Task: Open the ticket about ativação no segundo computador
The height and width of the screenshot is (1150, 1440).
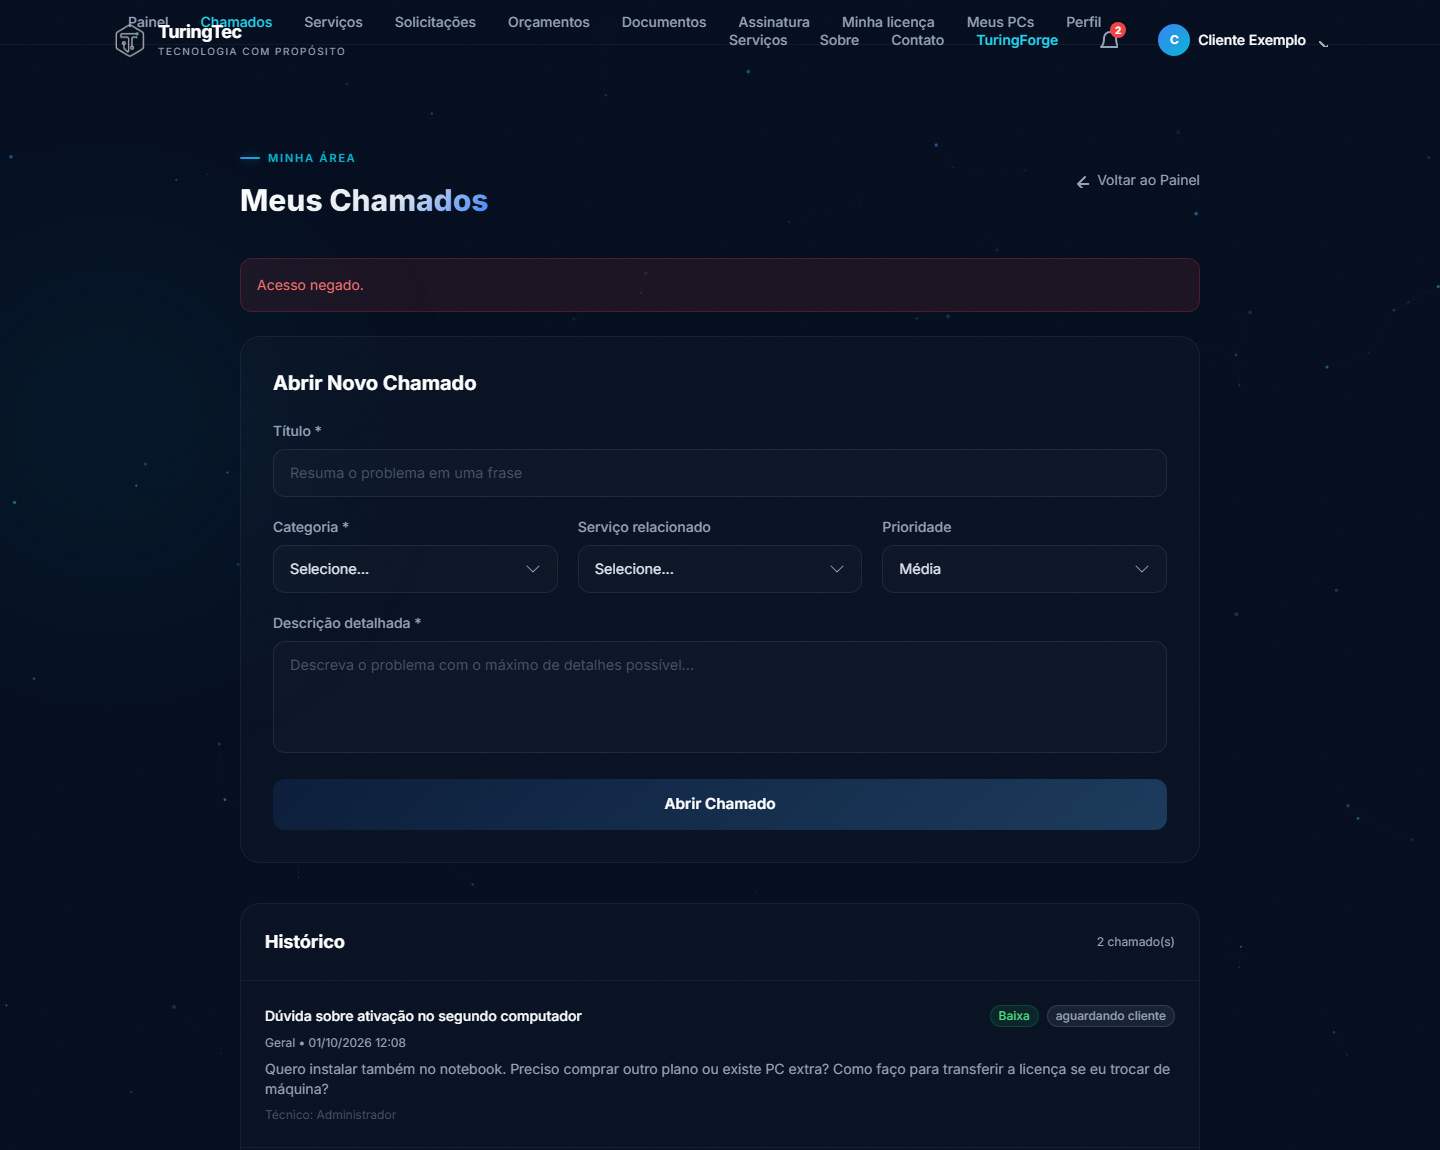Action: 423,1016
